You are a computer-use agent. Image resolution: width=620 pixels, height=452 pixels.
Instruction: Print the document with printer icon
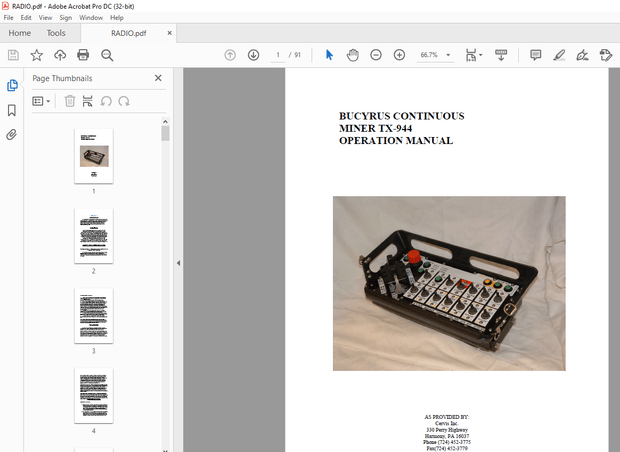[83, 55]
